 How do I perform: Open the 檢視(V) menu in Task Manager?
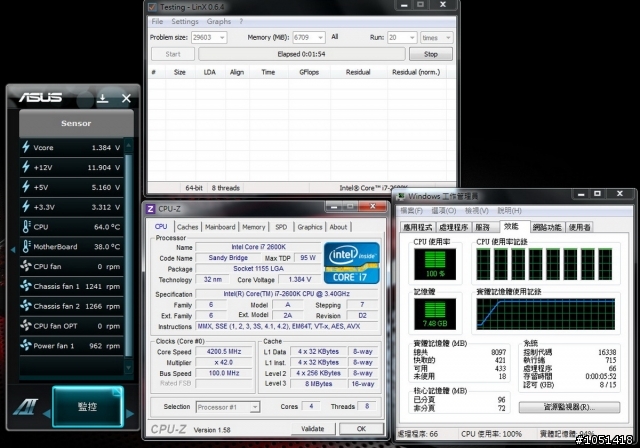(476, 211)
